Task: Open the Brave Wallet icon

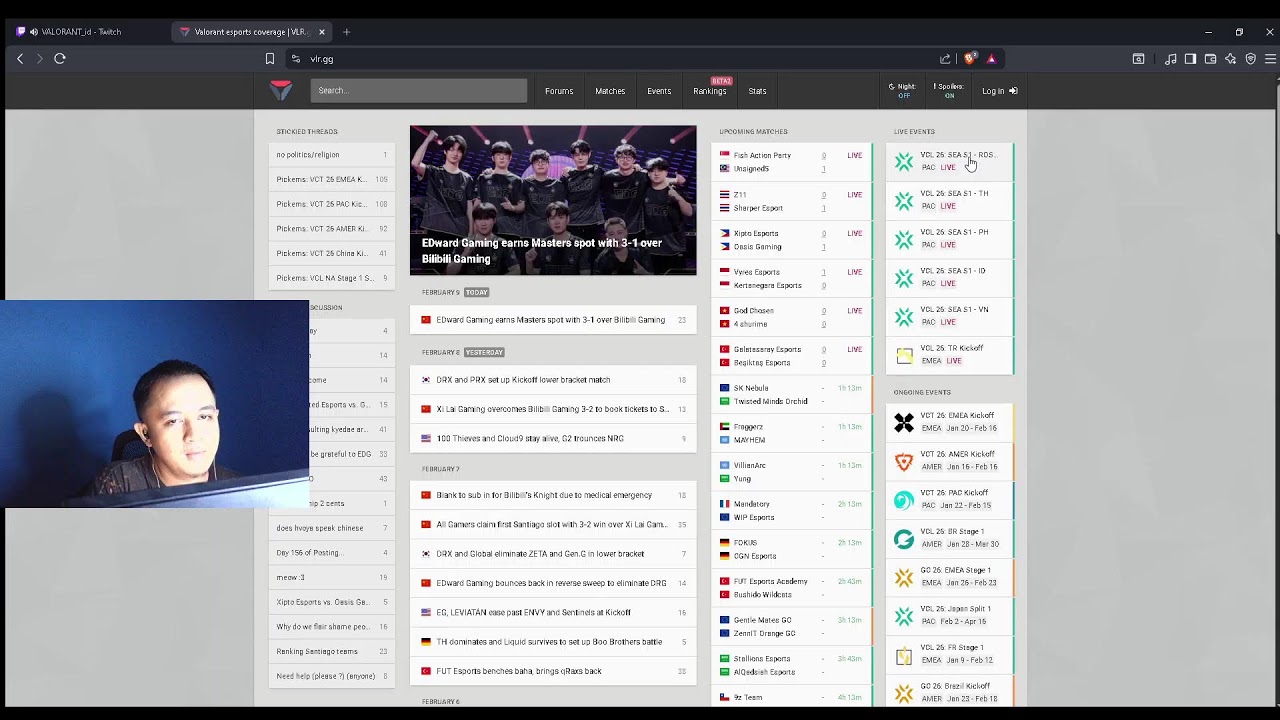Action: tap(1210, 59)
